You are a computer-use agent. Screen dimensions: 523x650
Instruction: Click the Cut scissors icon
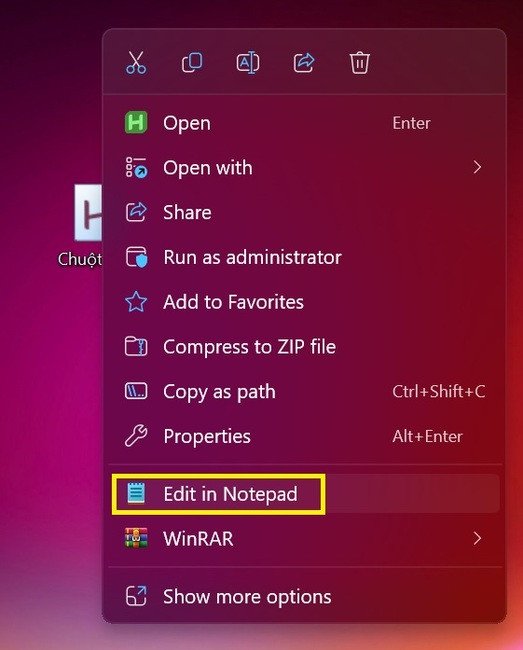(x=136, y=63)
